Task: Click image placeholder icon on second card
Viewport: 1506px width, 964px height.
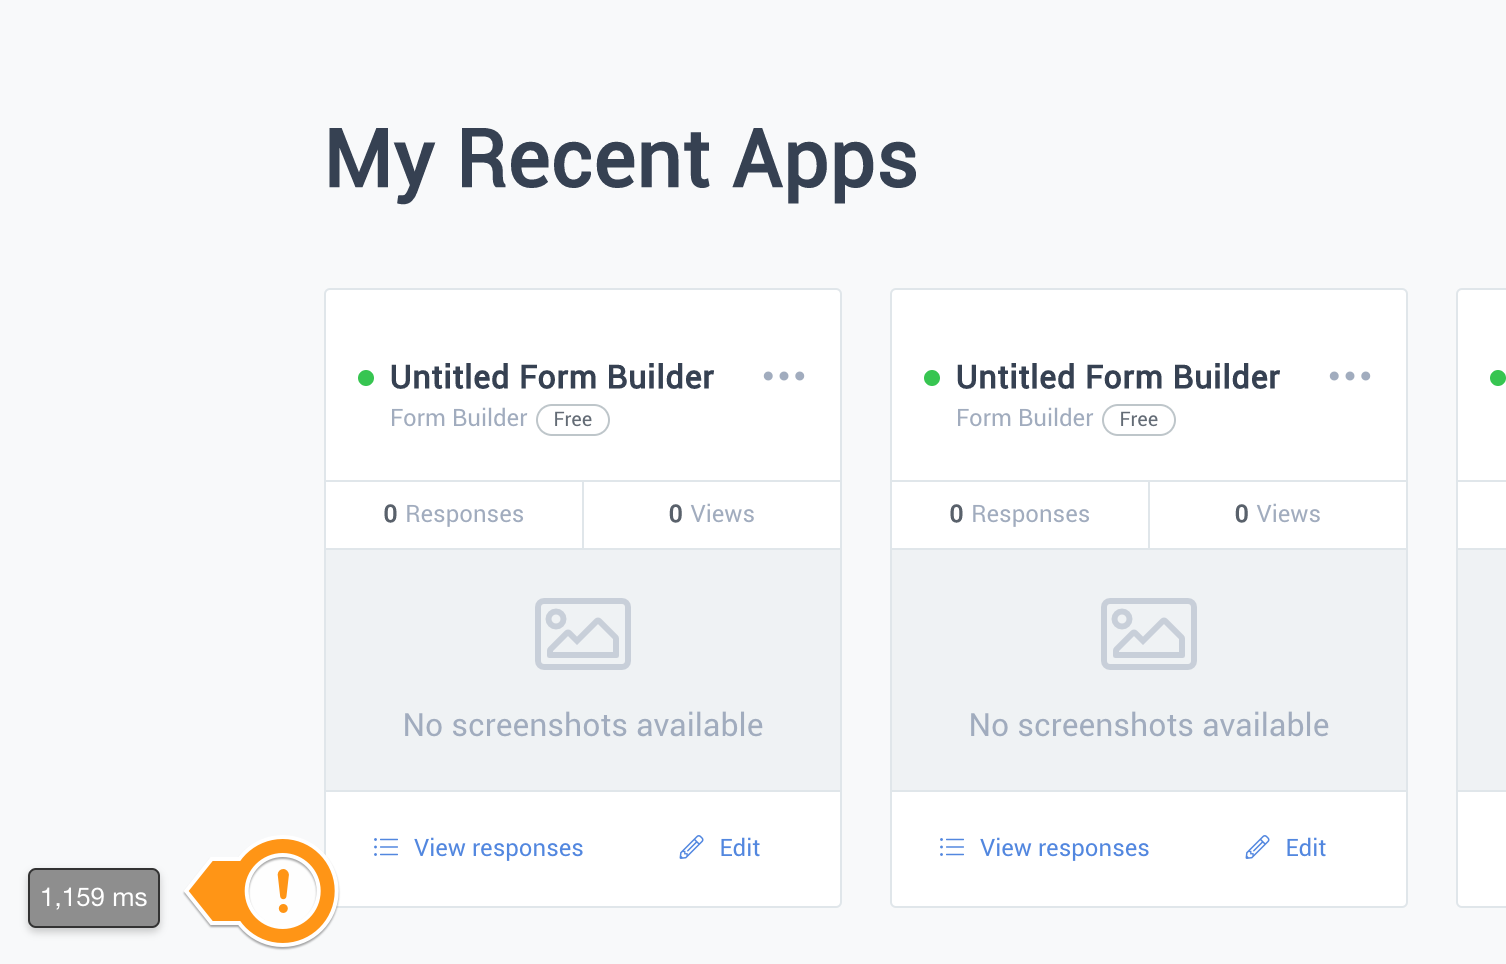Action: pyautogui.click(x=1149, y=634)
